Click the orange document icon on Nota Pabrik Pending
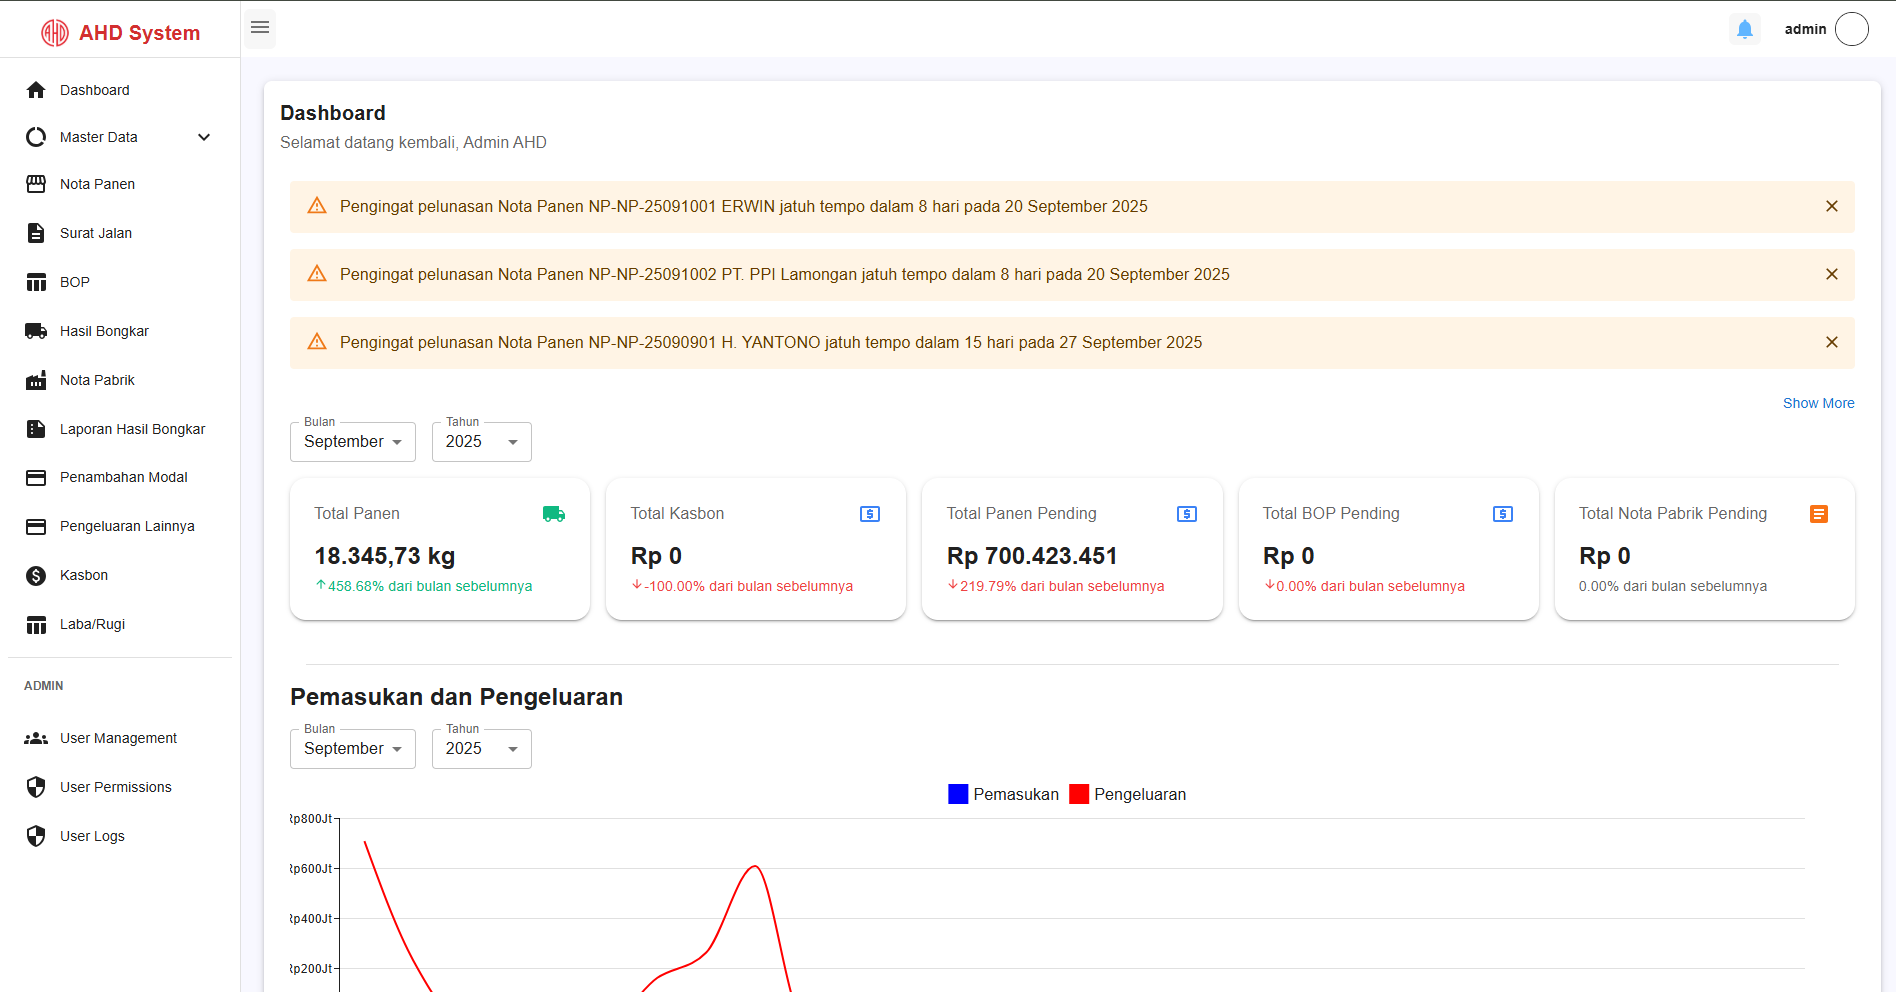Viewport: 1896px width, 992px height. point(1818,514)
